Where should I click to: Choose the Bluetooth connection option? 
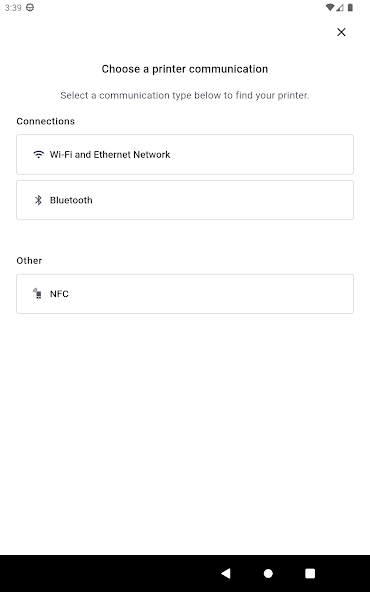click(x=185, y=200)
